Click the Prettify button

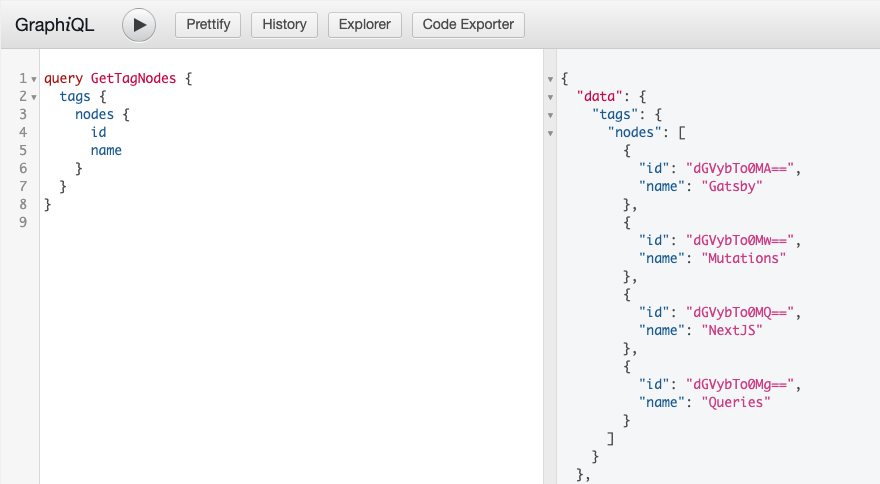pyautogui.click(x=208, y=24)
